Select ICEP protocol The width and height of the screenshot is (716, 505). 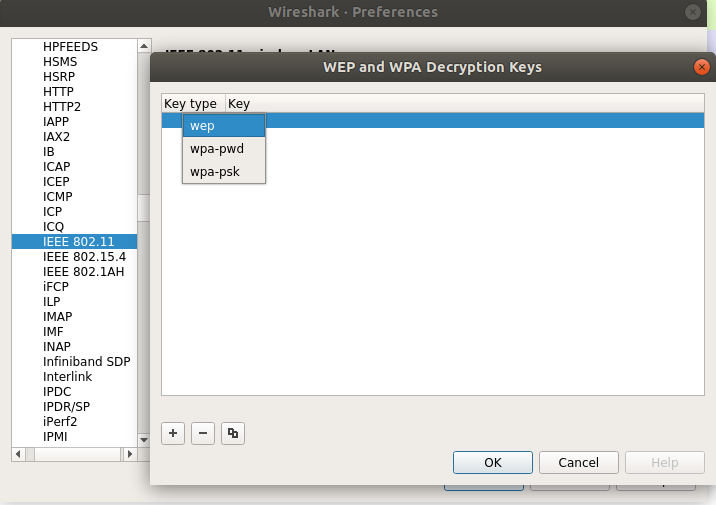click(56, 182)
